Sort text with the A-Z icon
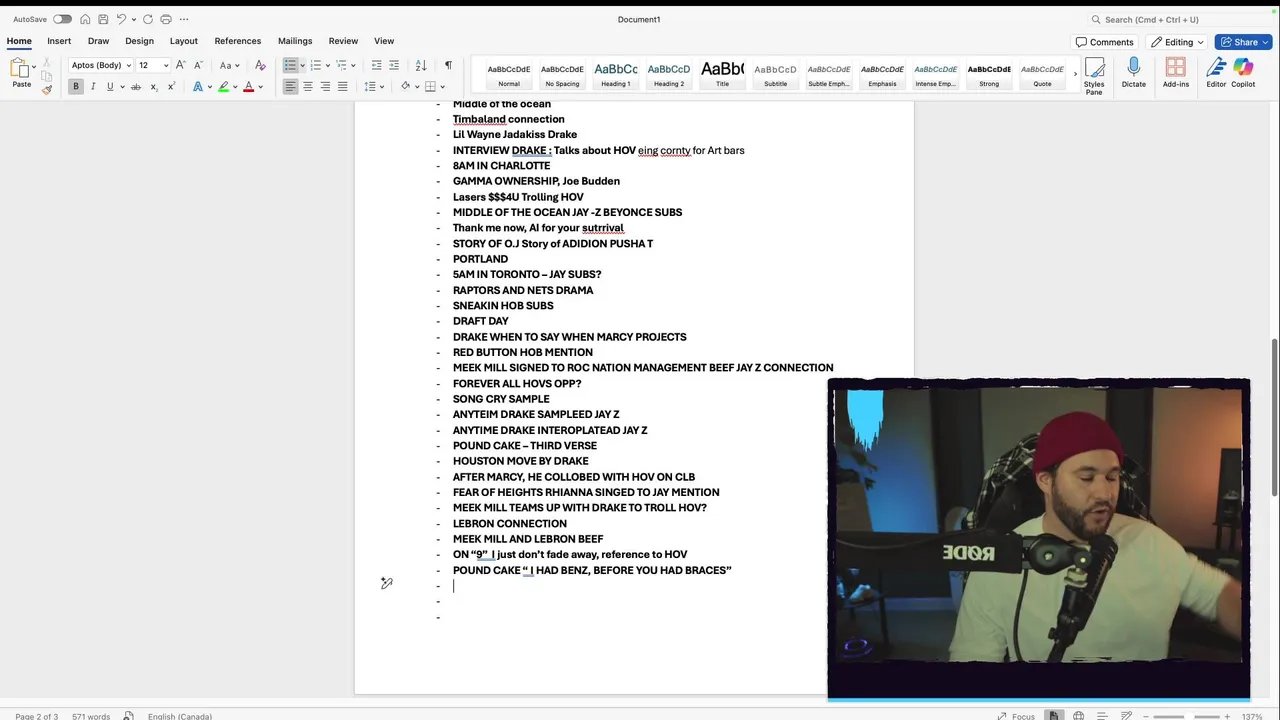 point(421,65)
